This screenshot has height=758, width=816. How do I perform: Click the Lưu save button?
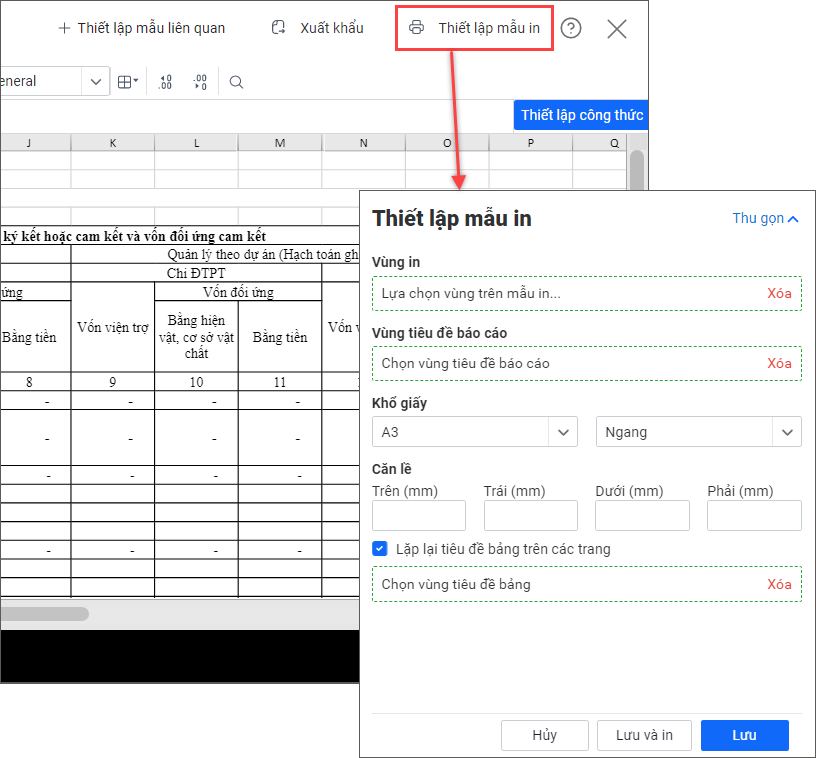[x=744, y=735]
